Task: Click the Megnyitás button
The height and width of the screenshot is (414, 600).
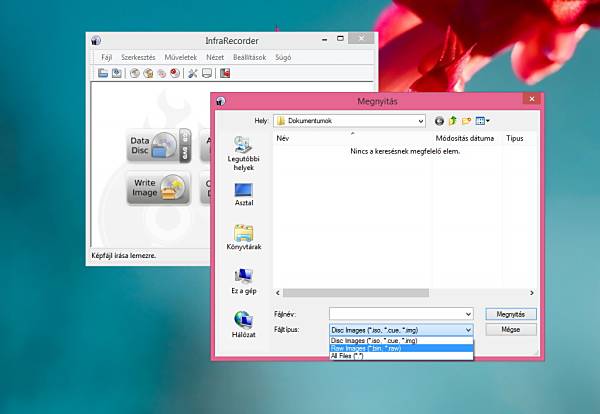Action: tap(511, 314)
